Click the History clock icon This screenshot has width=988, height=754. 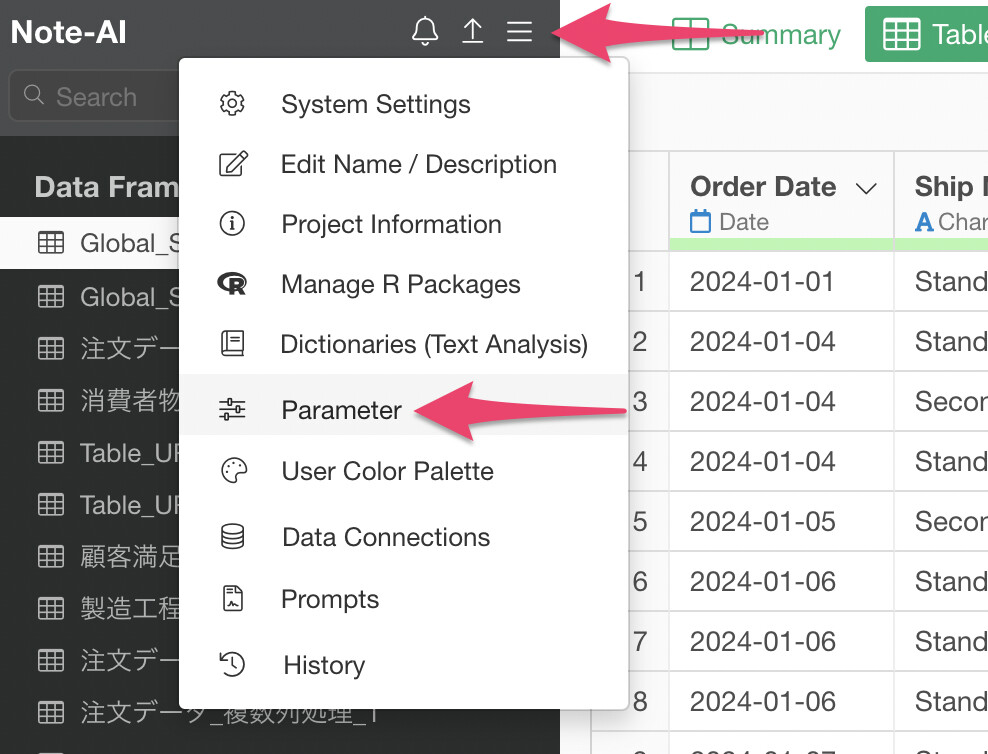232,664
